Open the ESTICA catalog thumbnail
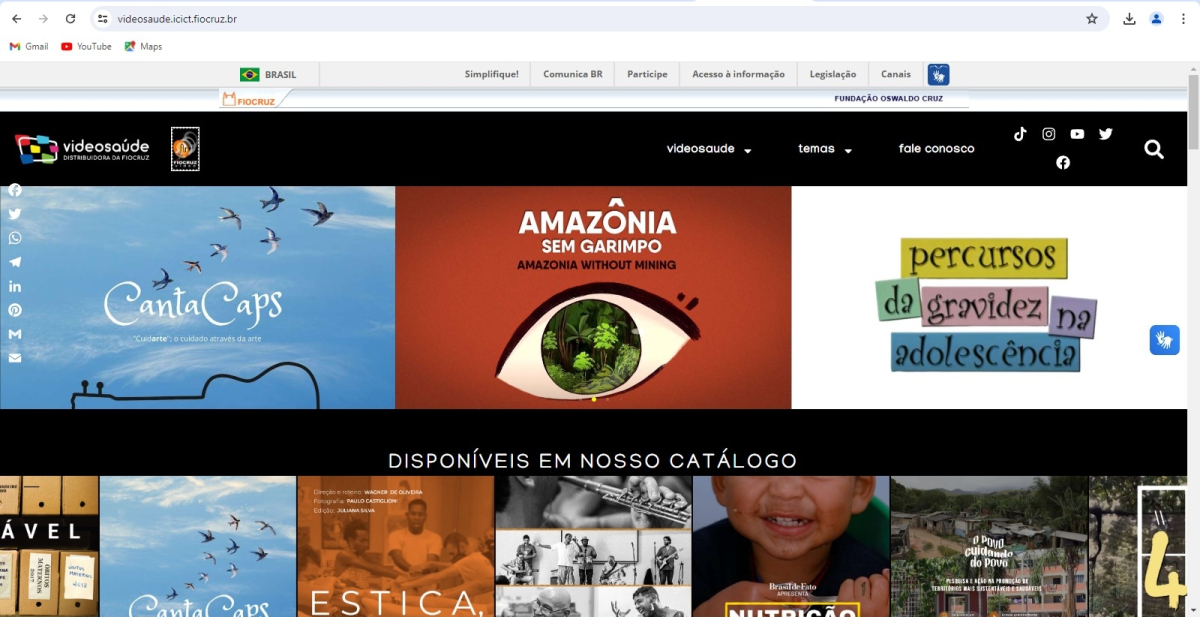1200x617 pixels. [396, 546]
